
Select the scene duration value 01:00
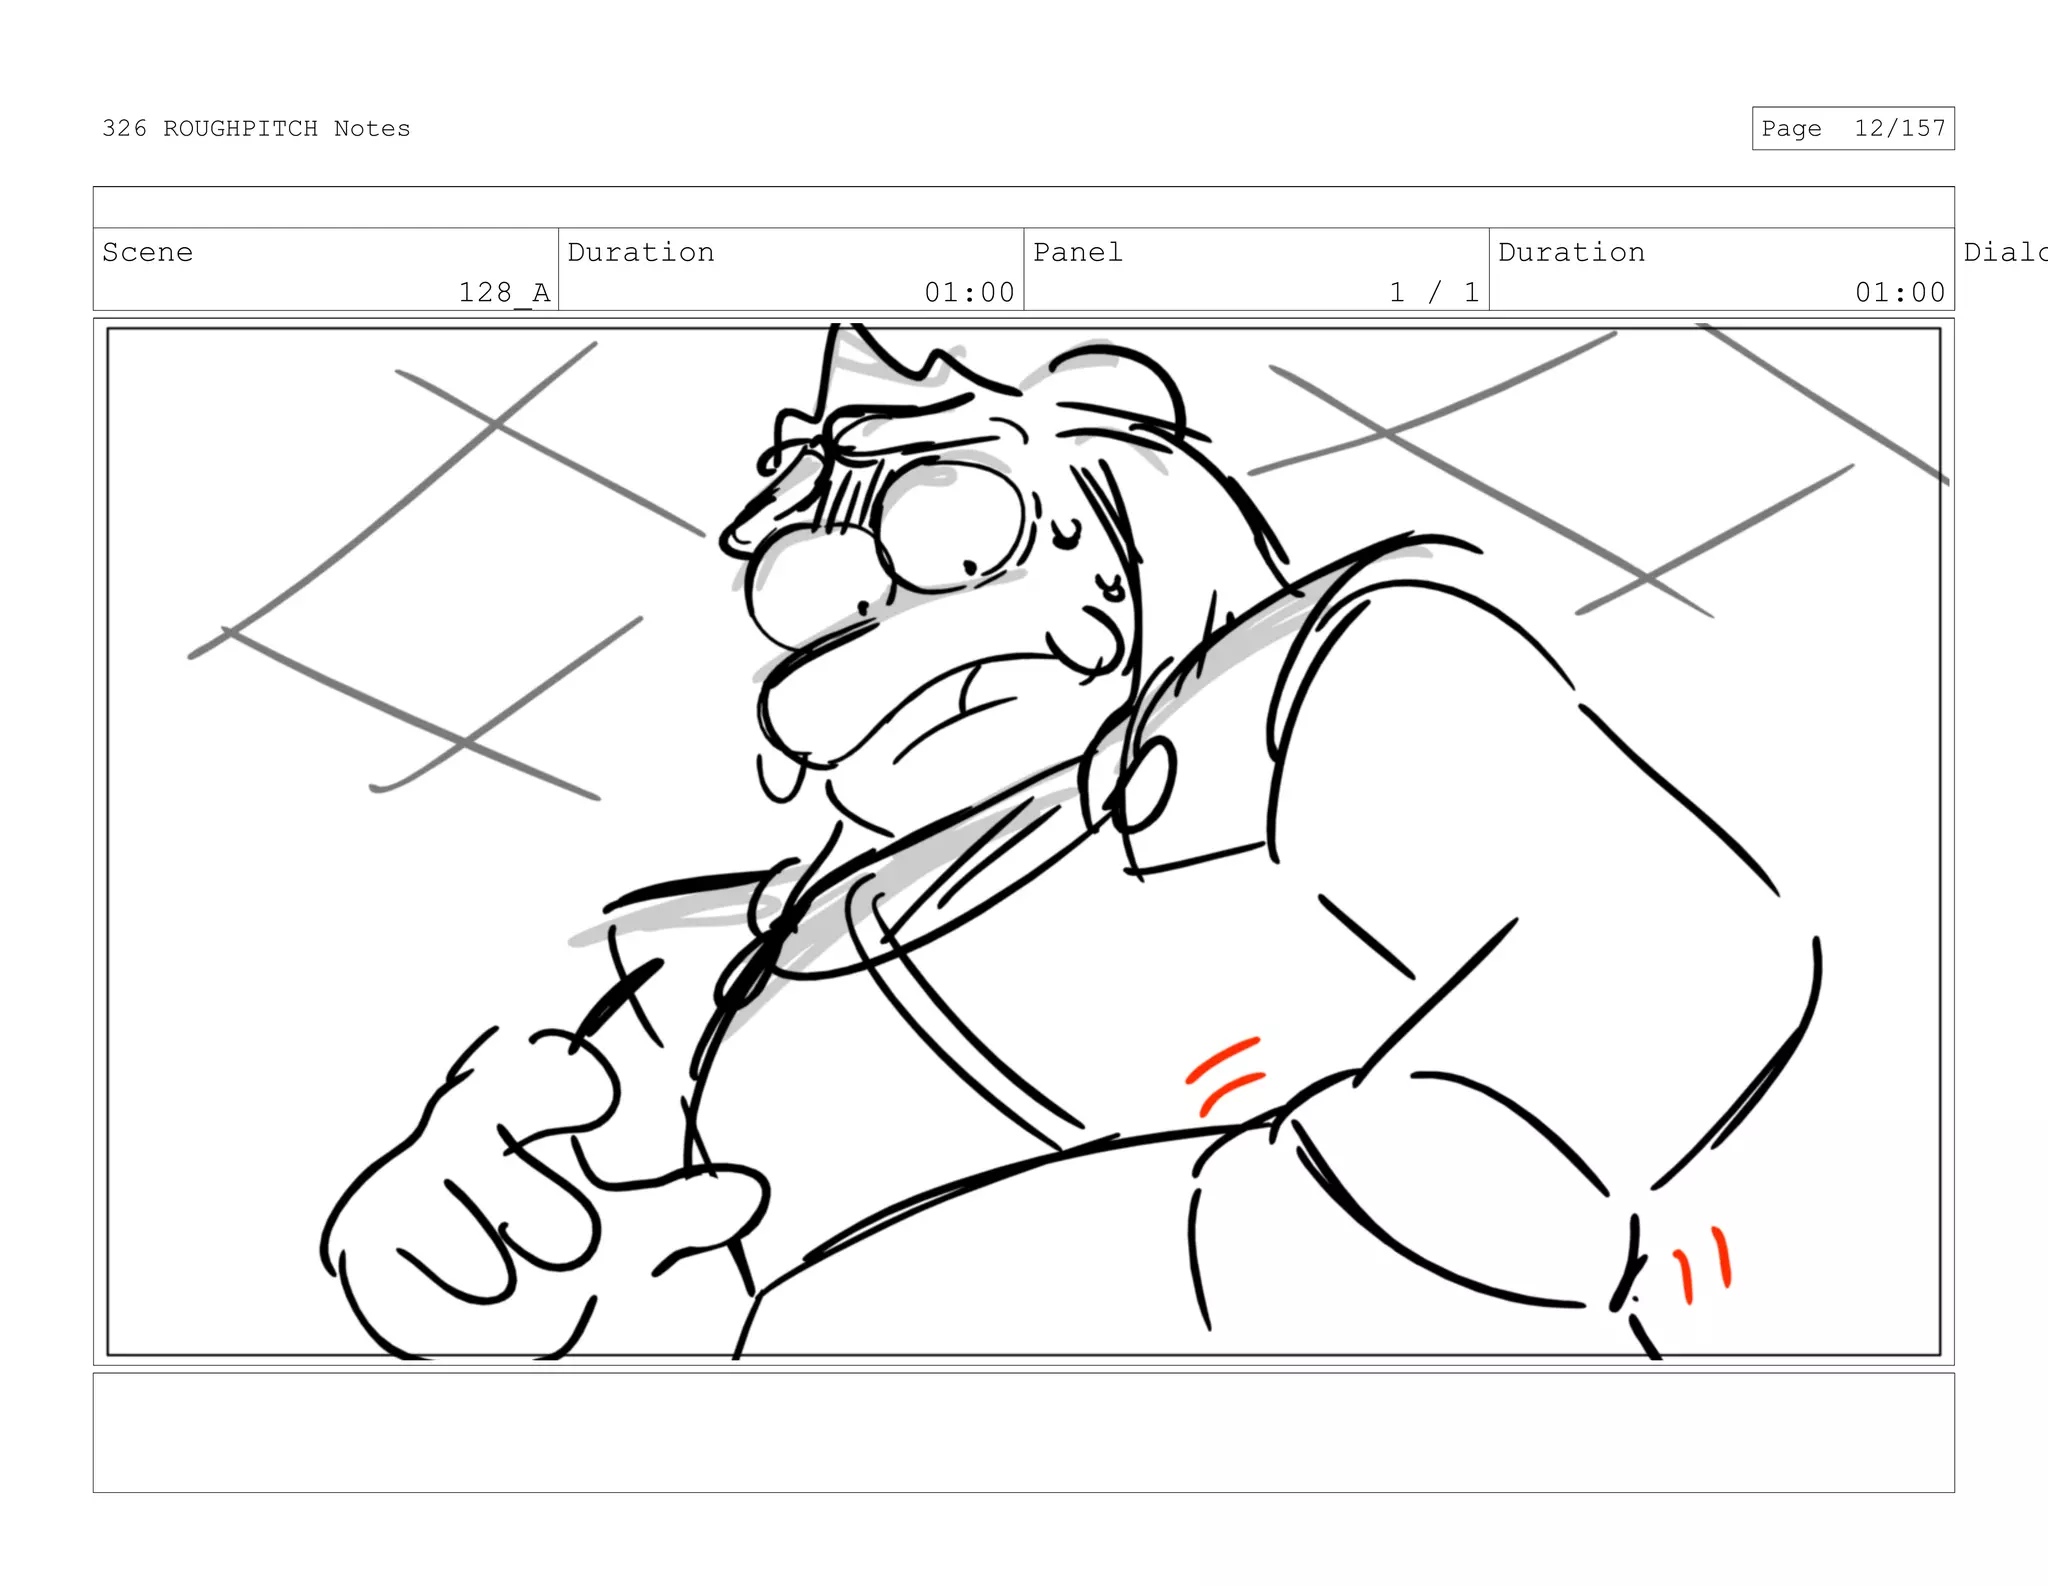click(x=968, y=292)
